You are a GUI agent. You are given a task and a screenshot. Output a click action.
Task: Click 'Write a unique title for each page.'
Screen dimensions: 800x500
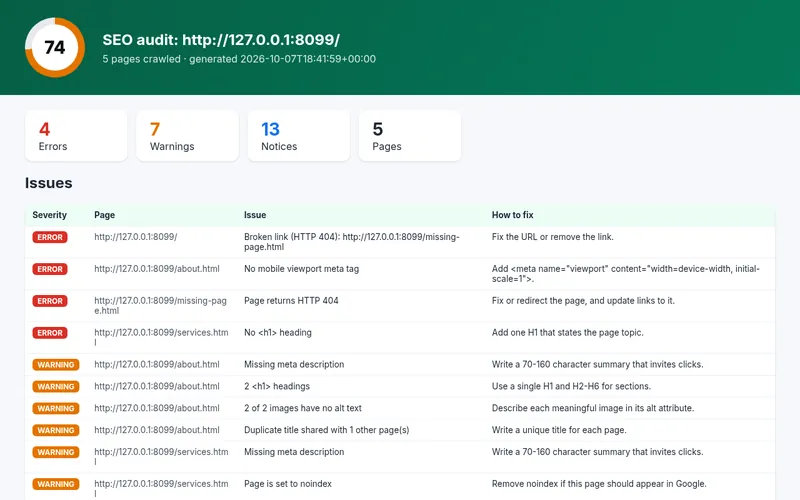click(559, 430)
